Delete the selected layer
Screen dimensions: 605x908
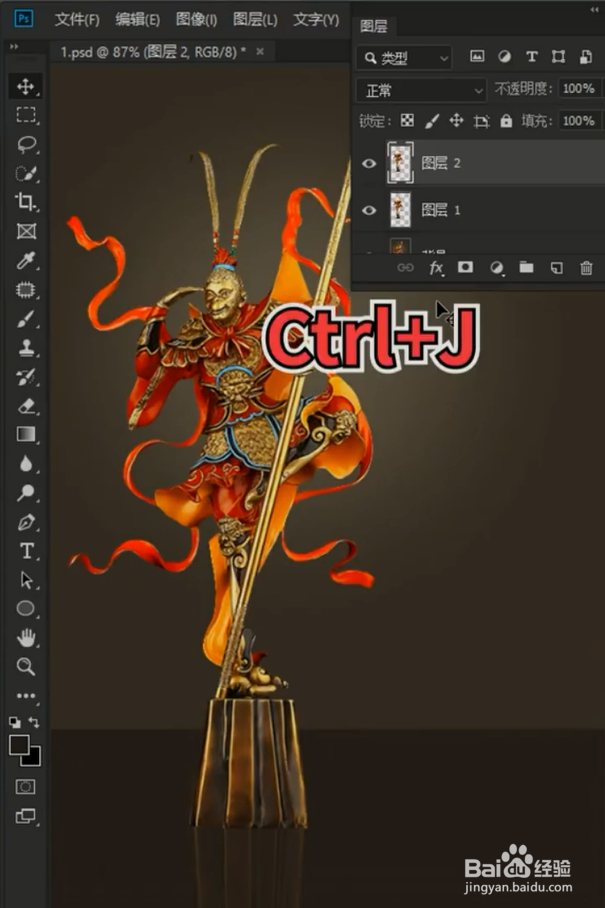click(x=586, y=268)
